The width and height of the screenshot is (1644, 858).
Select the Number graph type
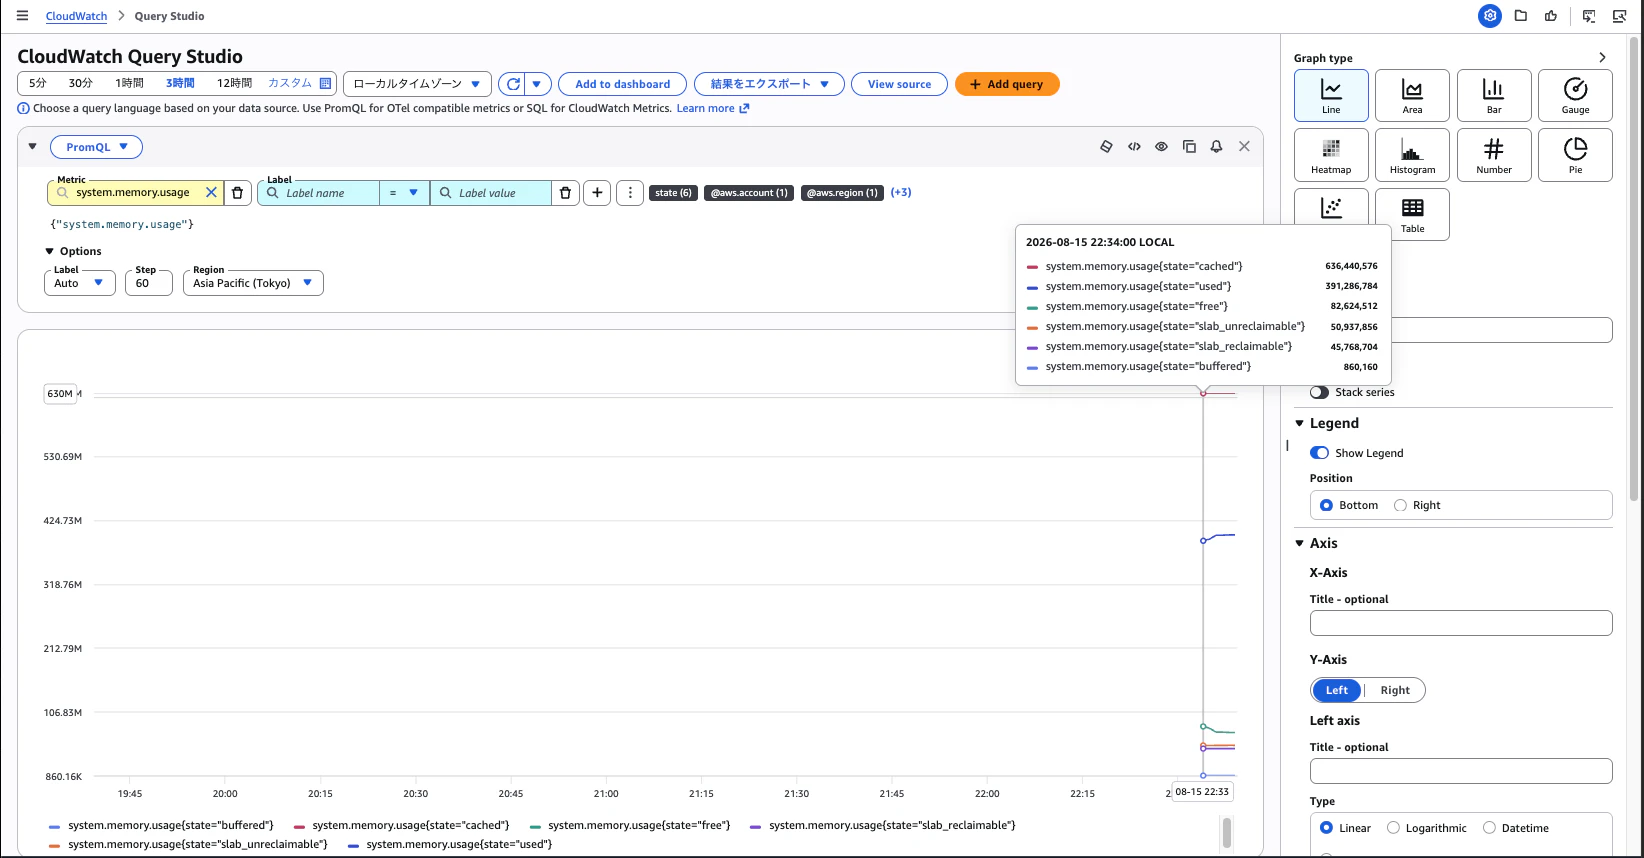coord(1494,155)
